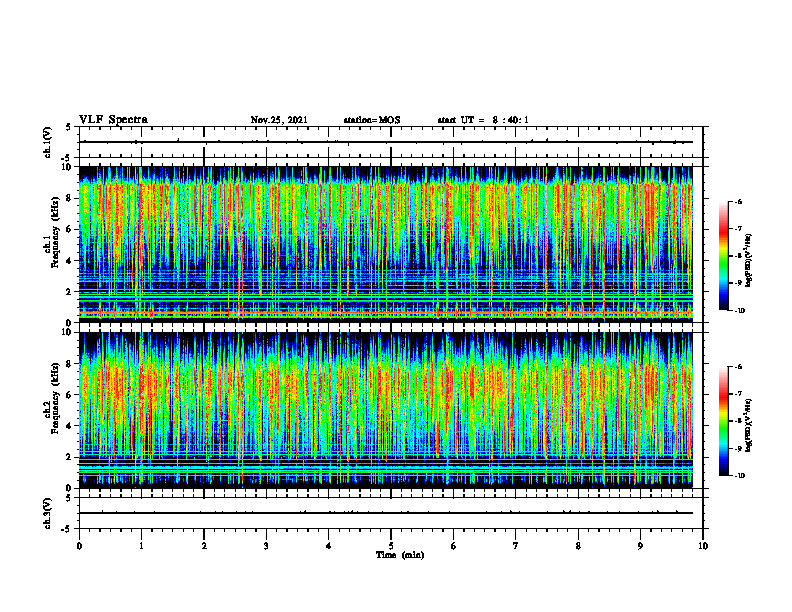Click the '-10' tick on ch.2 colorbar
792x612 pixels.
[740, 476]
